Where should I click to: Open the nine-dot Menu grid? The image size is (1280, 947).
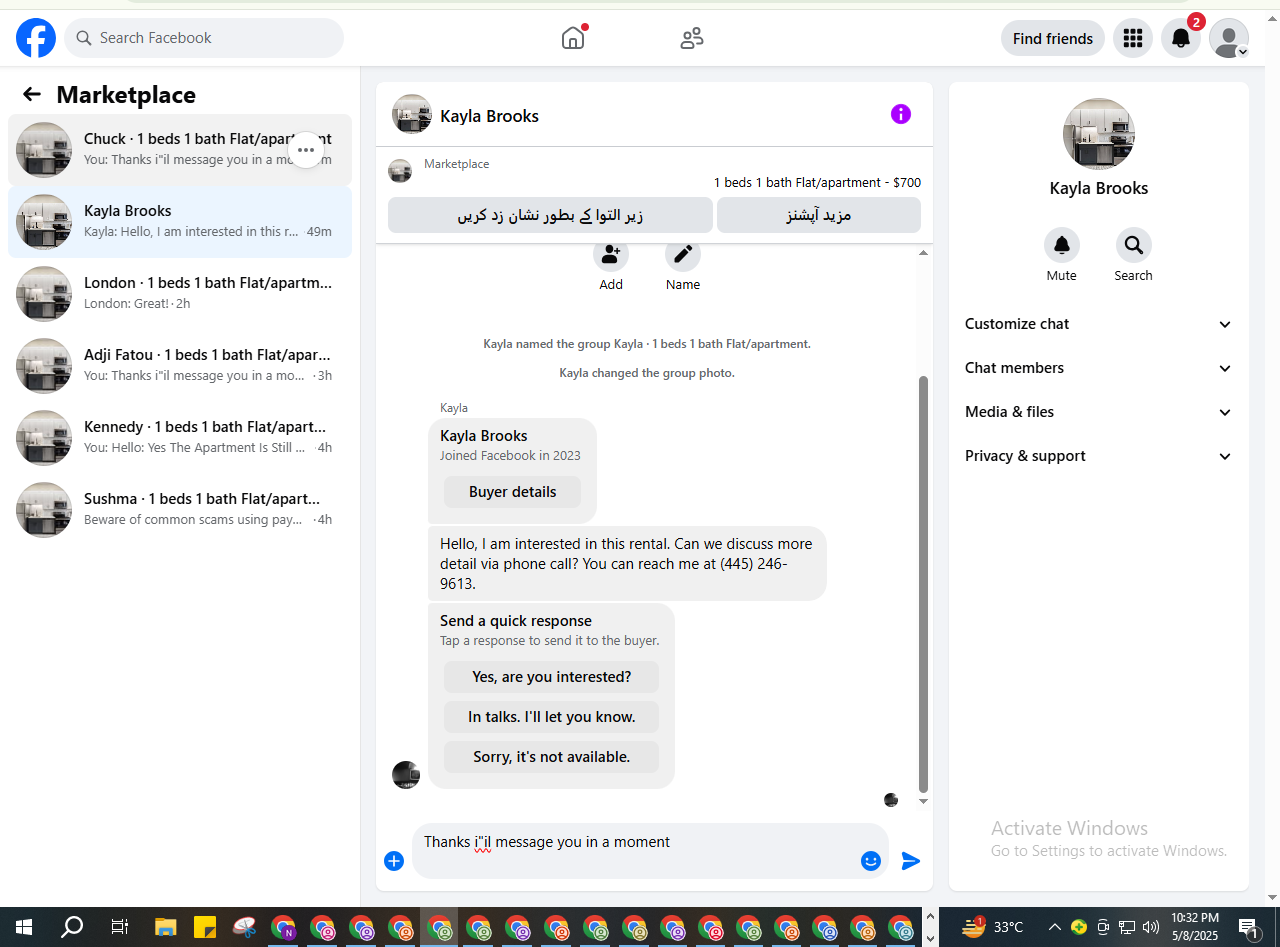point(1133,38)
